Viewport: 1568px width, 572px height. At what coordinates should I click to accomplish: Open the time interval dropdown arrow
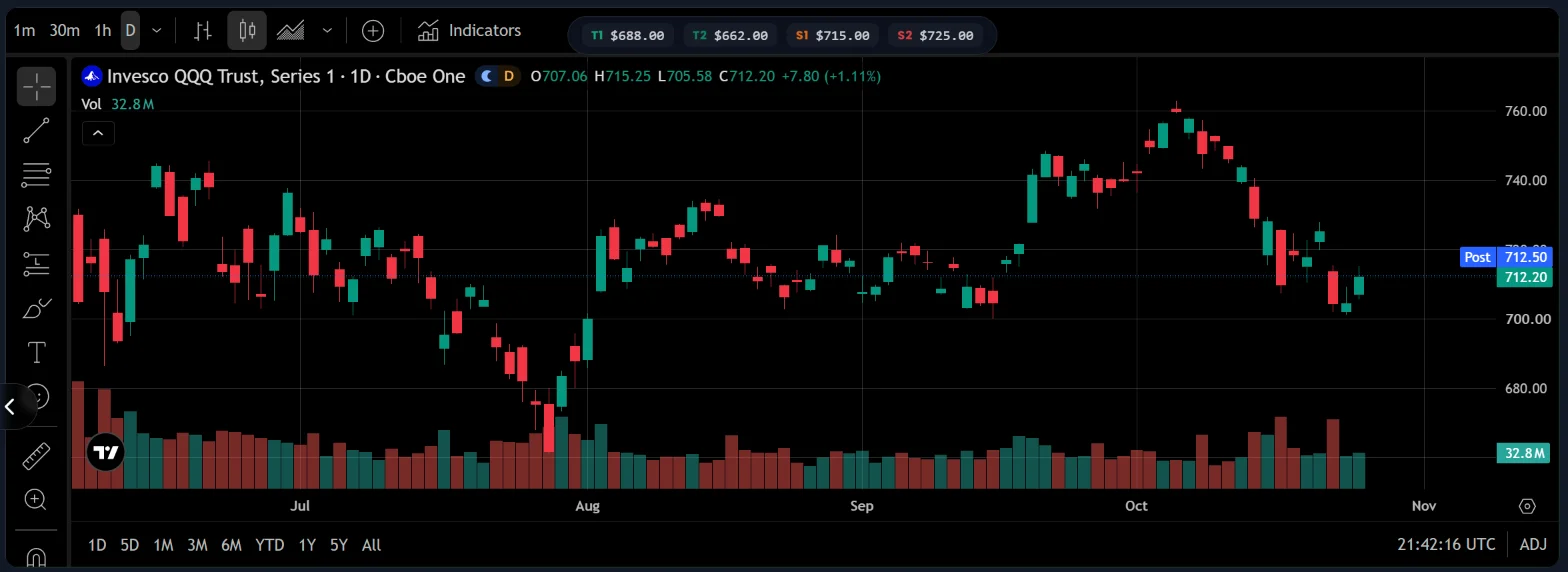coord(157,31)
